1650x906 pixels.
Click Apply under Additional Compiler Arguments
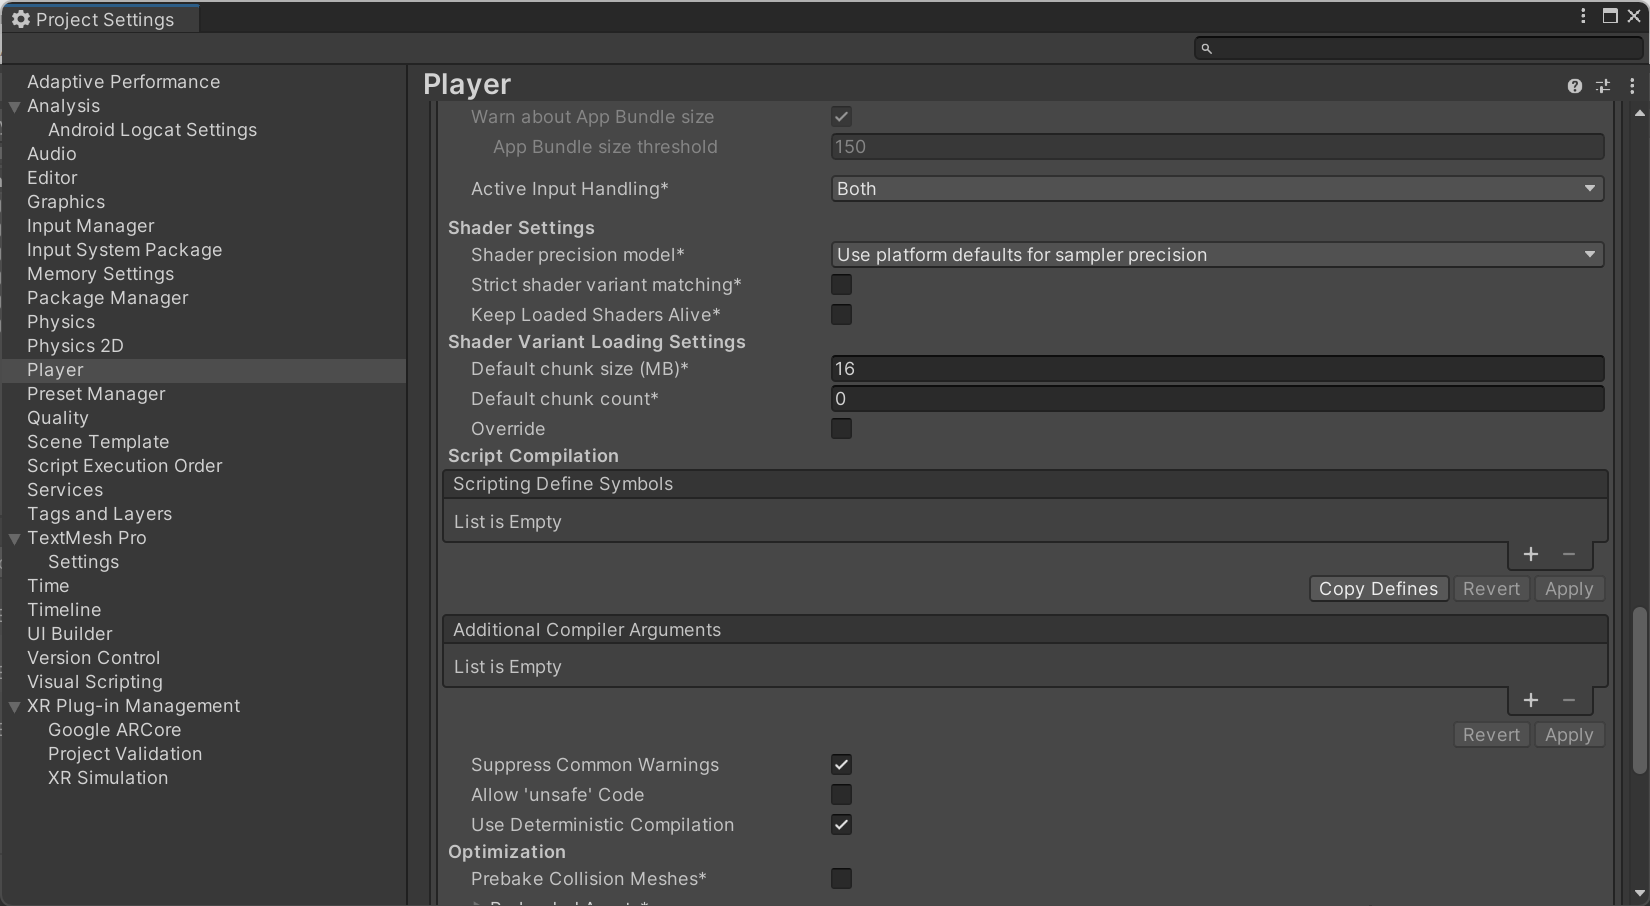(x=1568, y=735)
